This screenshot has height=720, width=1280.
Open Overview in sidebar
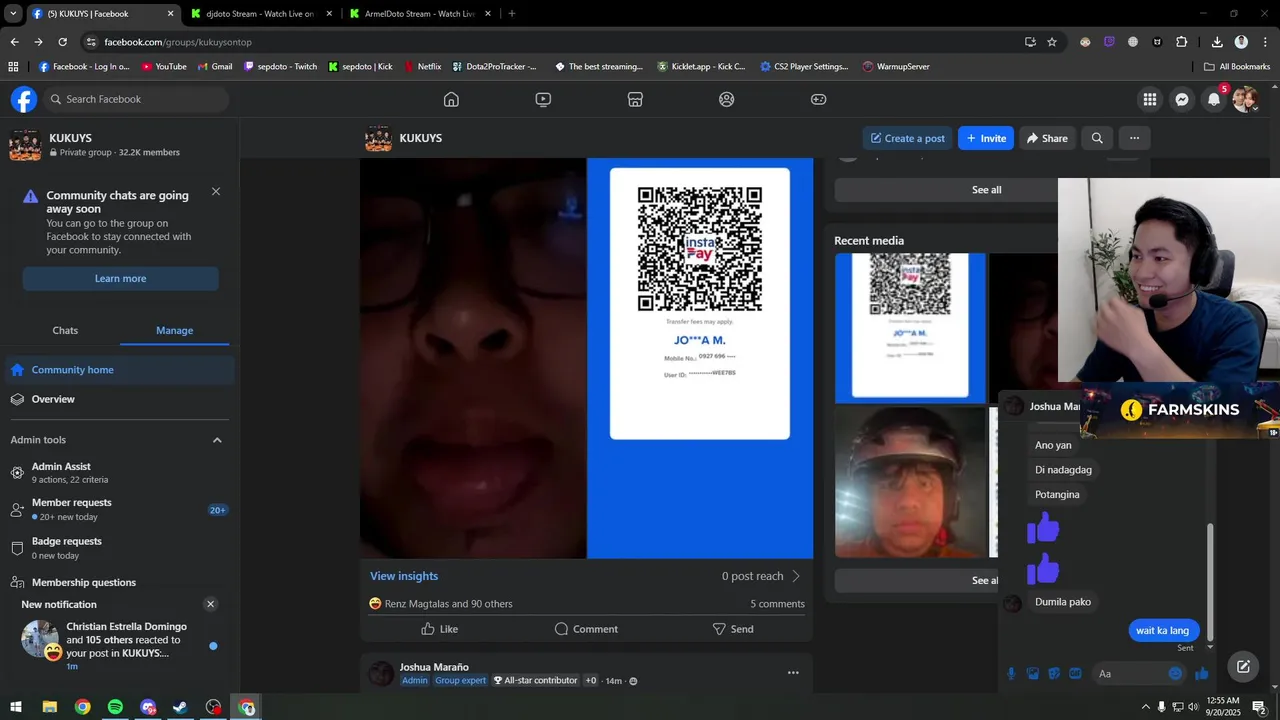click(120, 399)
